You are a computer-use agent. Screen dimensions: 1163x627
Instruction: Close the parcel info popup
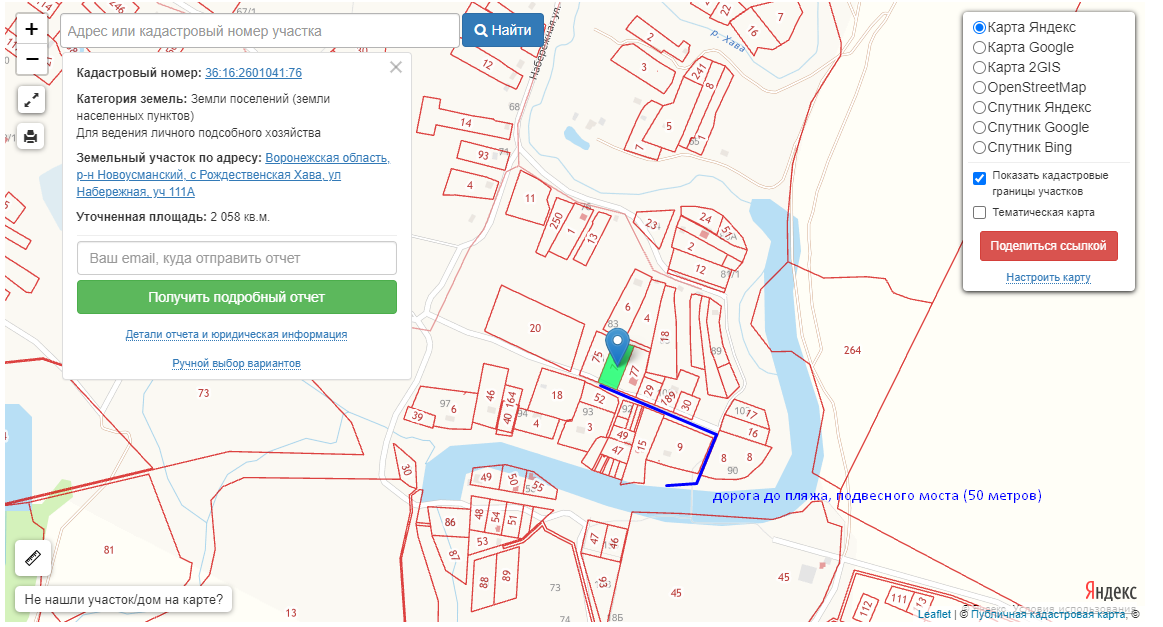[x=396, y=68]
